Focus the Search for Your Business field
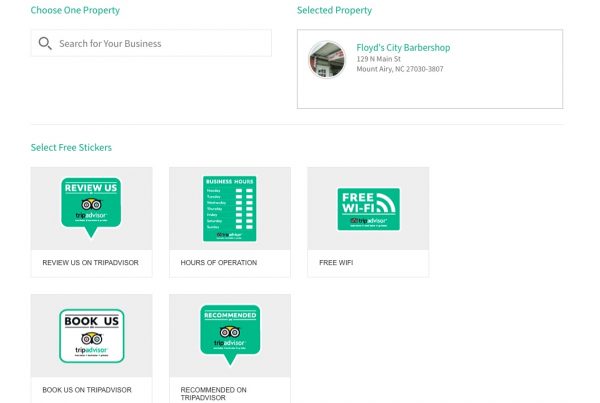The width and height of the screenshot is (600, 403). (x=151, y=43)
